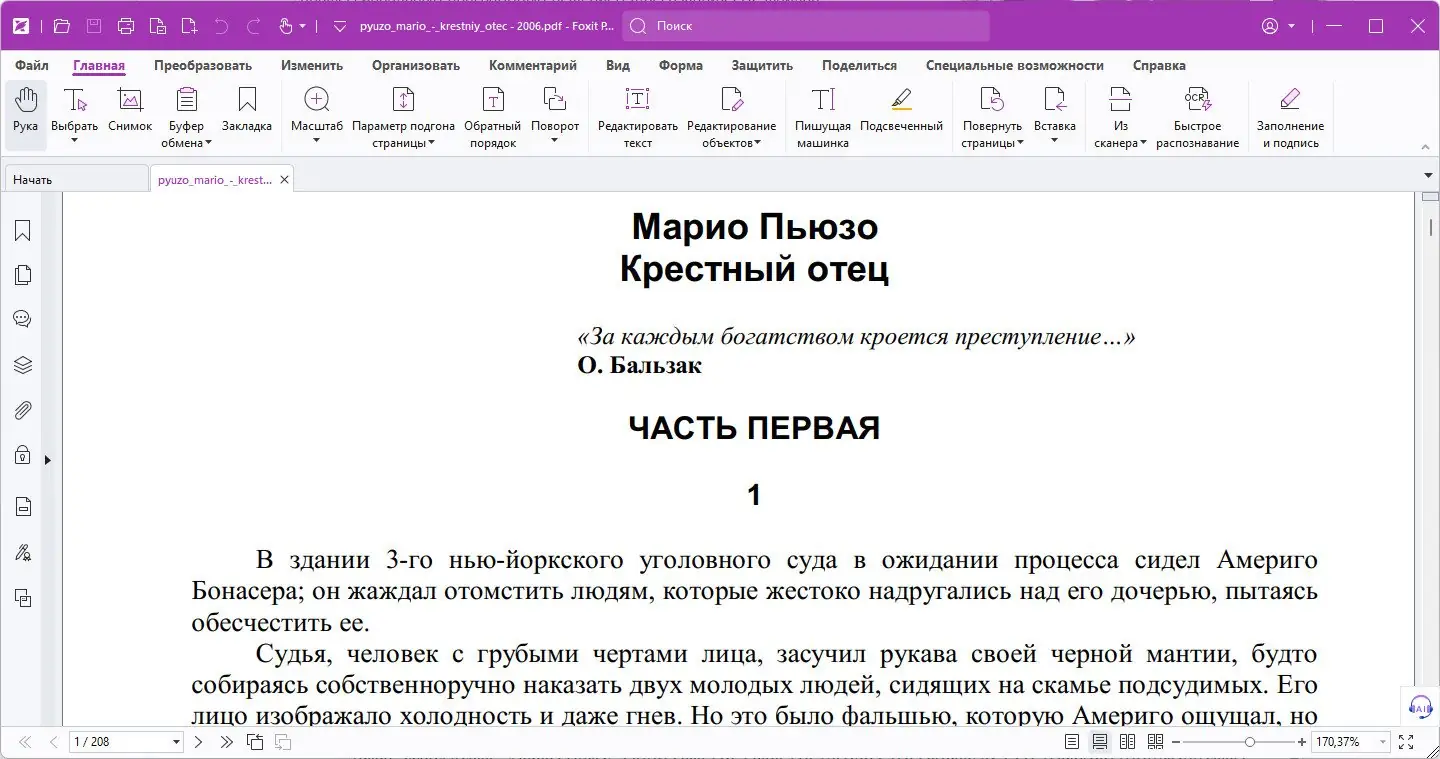
Task: Run Быстрое распознавание OCR
Action: point(1198,118)
